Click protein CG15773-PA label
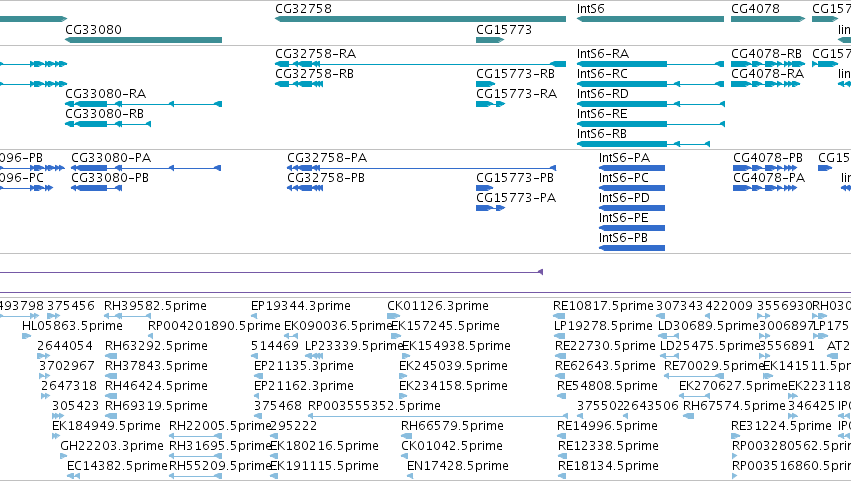Viewport: 851px width, 481px height. pyautogui.click(x=516, y=198)
